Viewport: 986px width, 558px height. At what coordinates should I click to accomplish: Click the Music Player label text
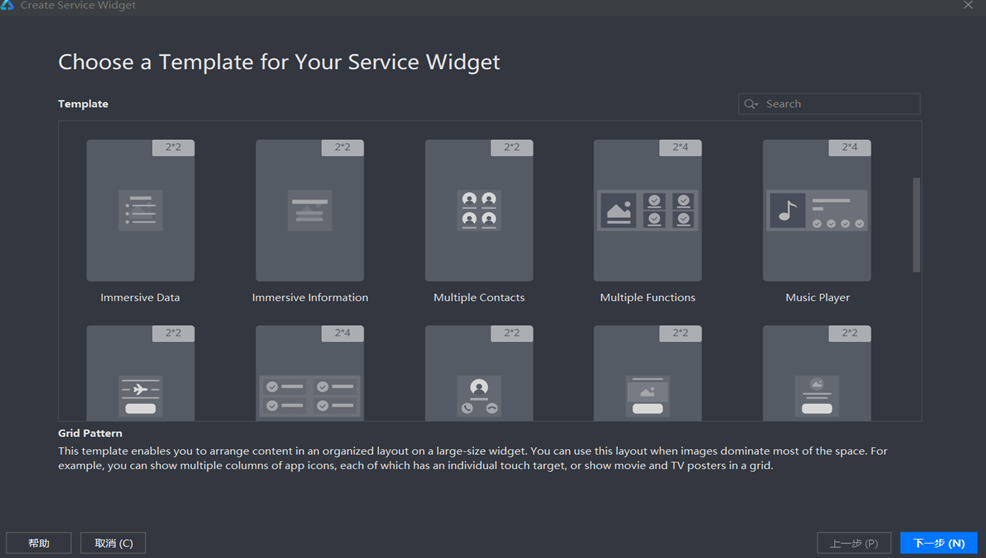817,297
